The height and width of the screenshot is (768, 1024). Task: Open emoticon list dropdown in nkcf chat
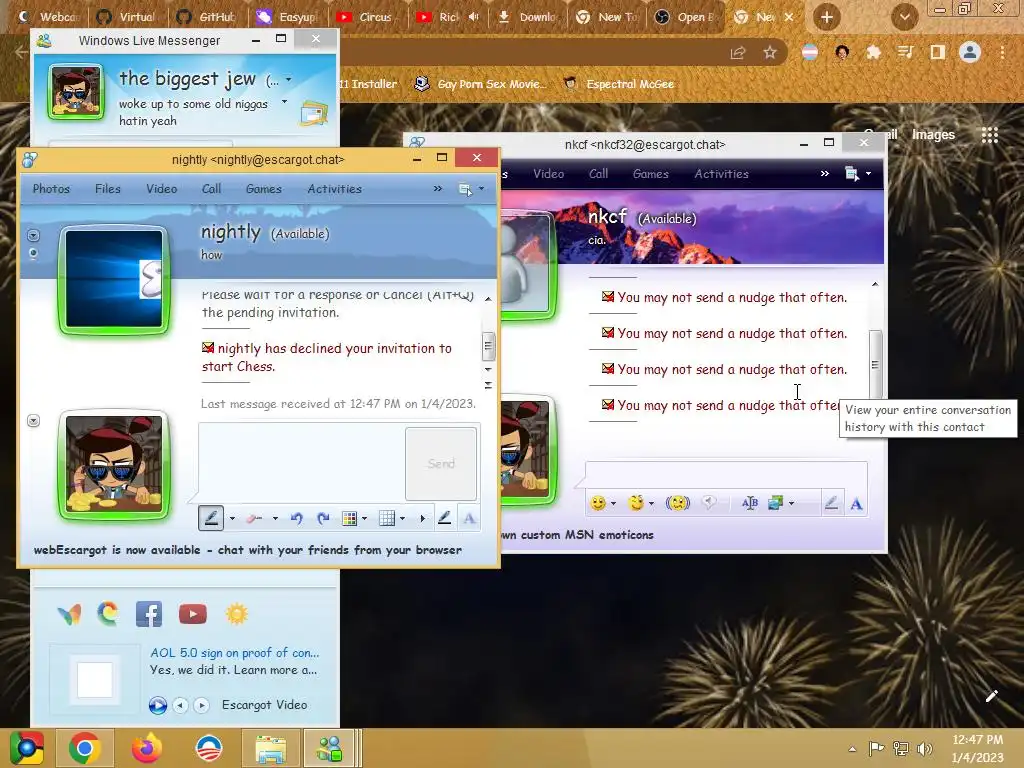point(613,504)
